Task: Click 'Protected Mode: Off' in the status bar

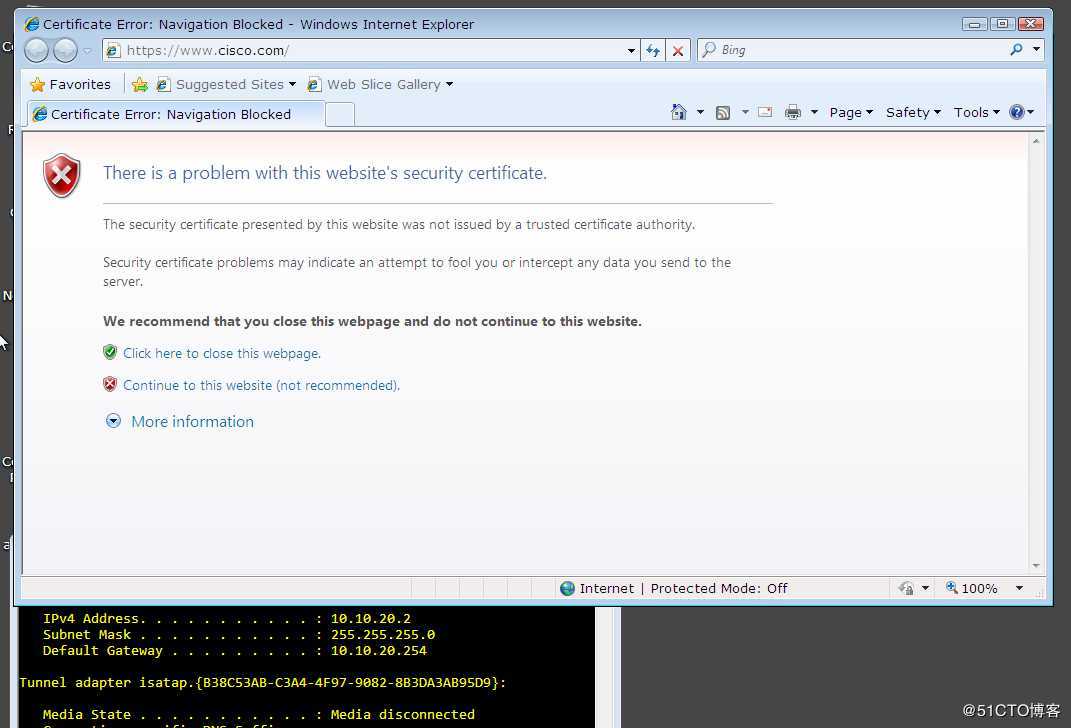Action: pos(719,589)
